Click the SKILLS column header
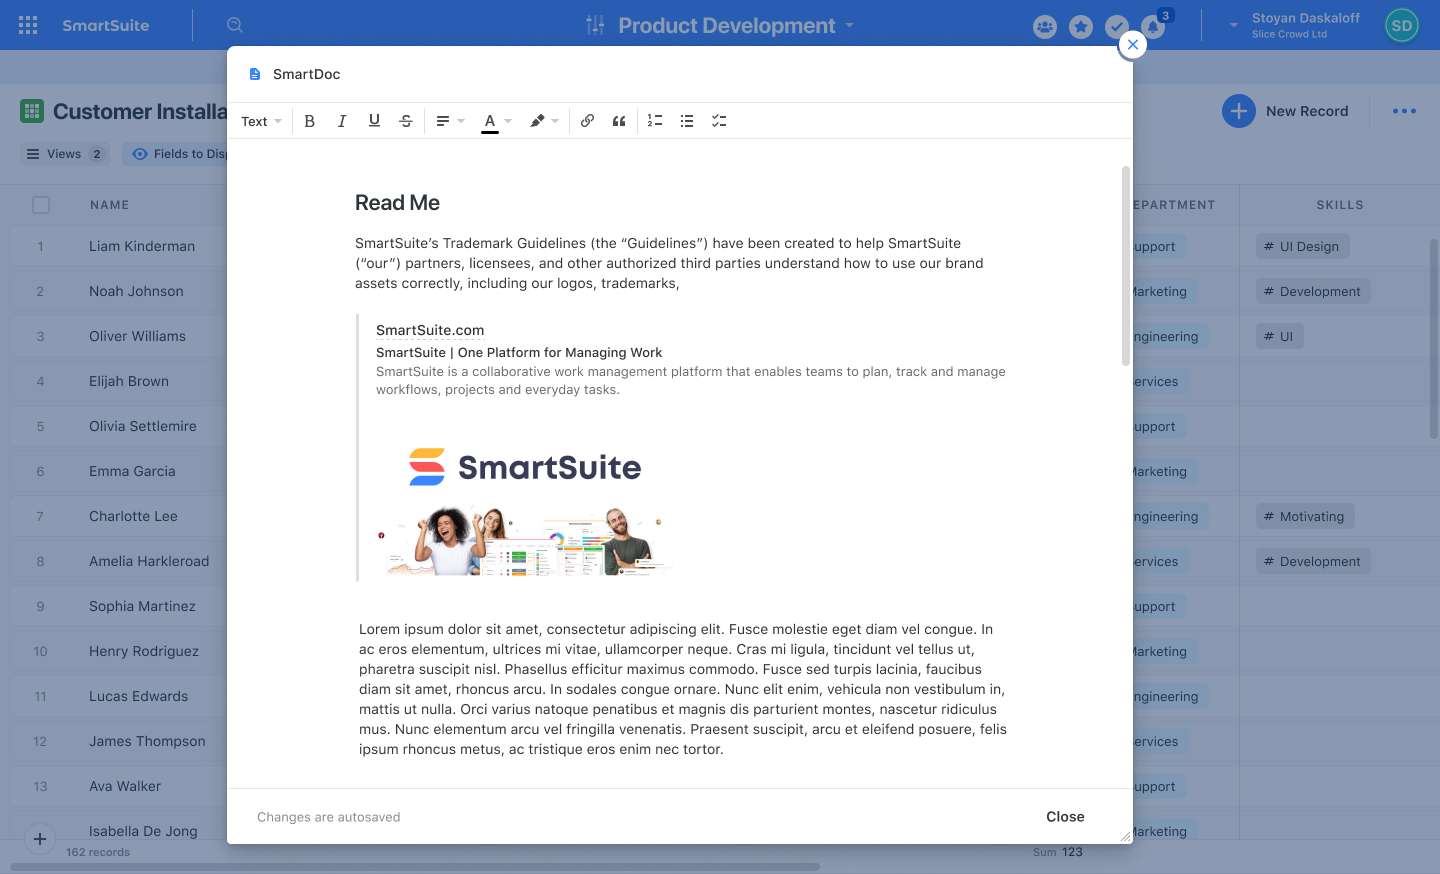Screen dimensions: 1440x874 (x=1340, y=205)
